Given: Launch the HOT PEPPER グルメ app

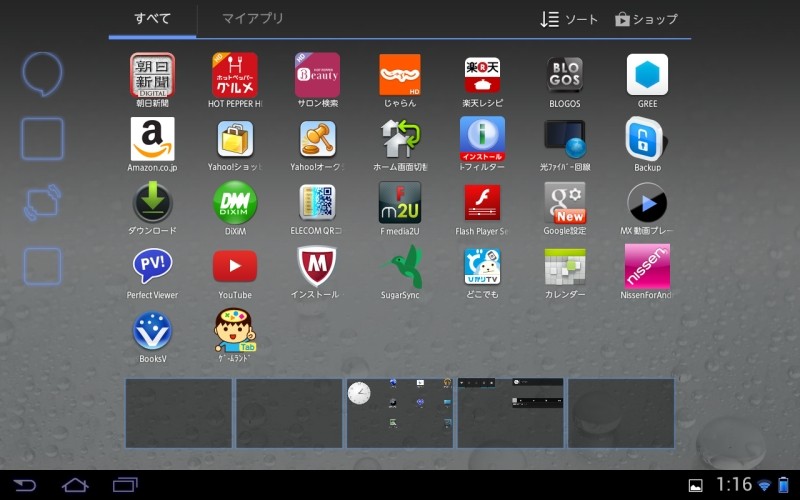Looking at the screenshot, I should pos(235,75).
